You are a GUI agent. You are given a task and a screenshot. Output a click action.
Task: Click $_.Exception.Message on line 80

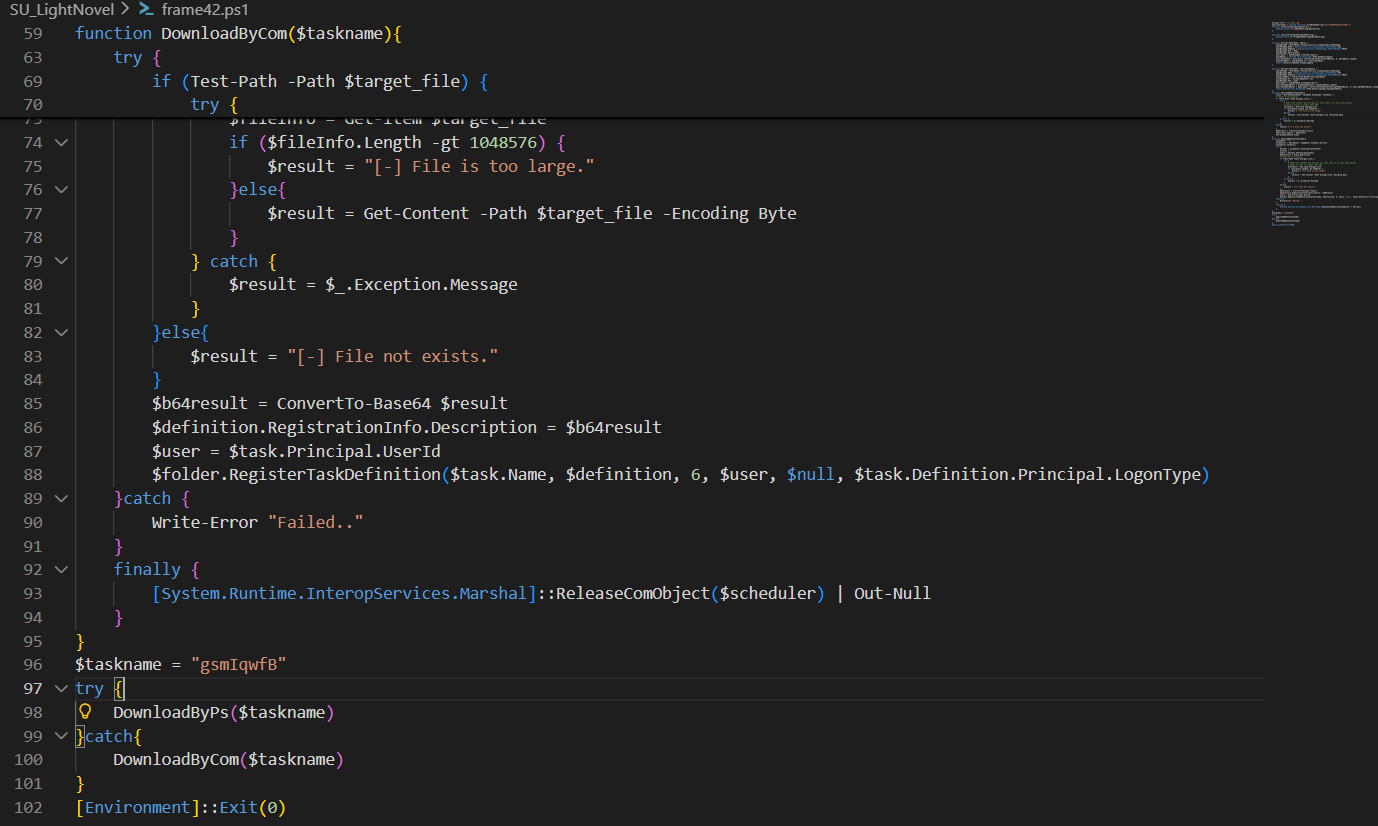click(x=421, y=284)
